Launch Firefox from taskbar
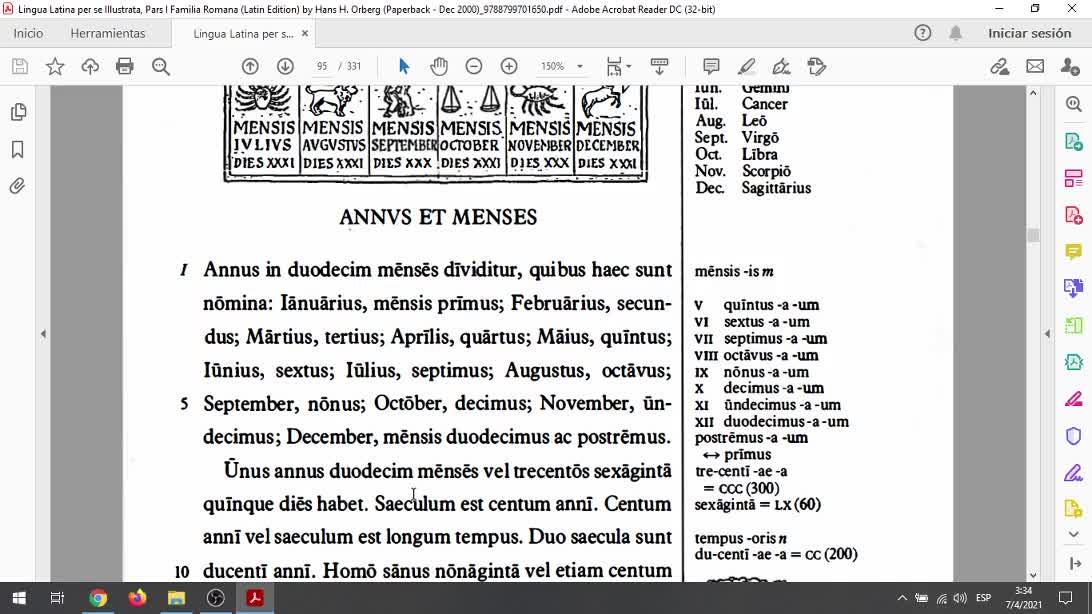The width and height of the screenshot is (1092, 614). pyautogui.click(x=137, y=598)
